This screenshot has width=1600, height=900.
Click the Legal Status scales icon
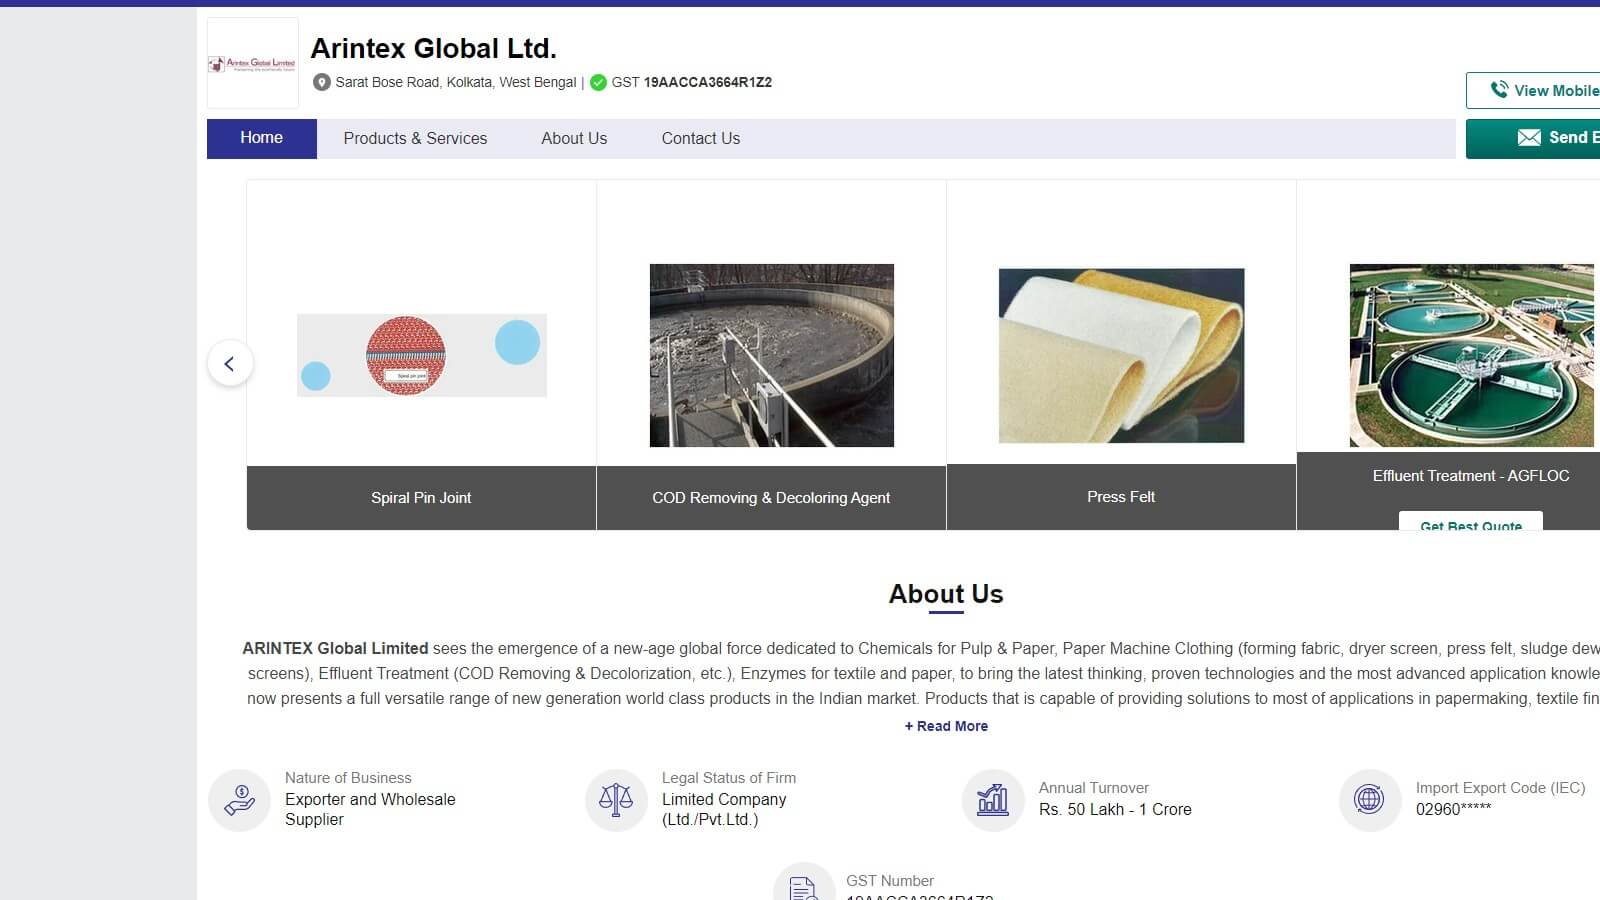coord(616,799)
